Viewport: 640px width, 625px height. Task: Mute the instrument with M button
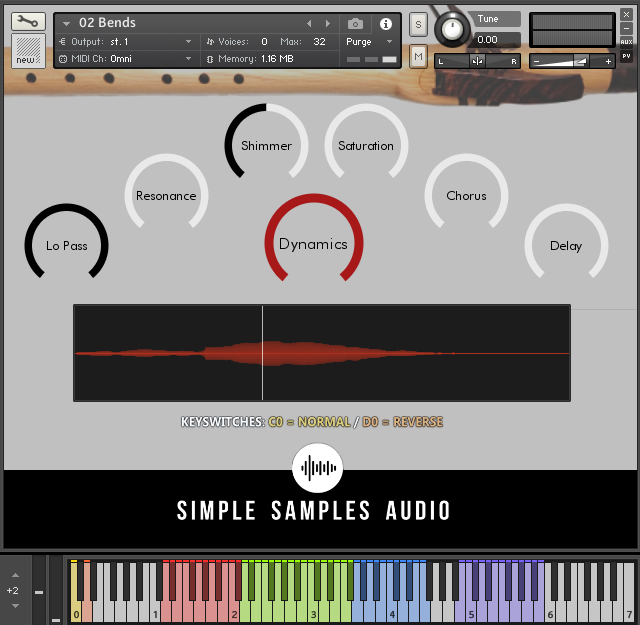[x=418, y=56]
